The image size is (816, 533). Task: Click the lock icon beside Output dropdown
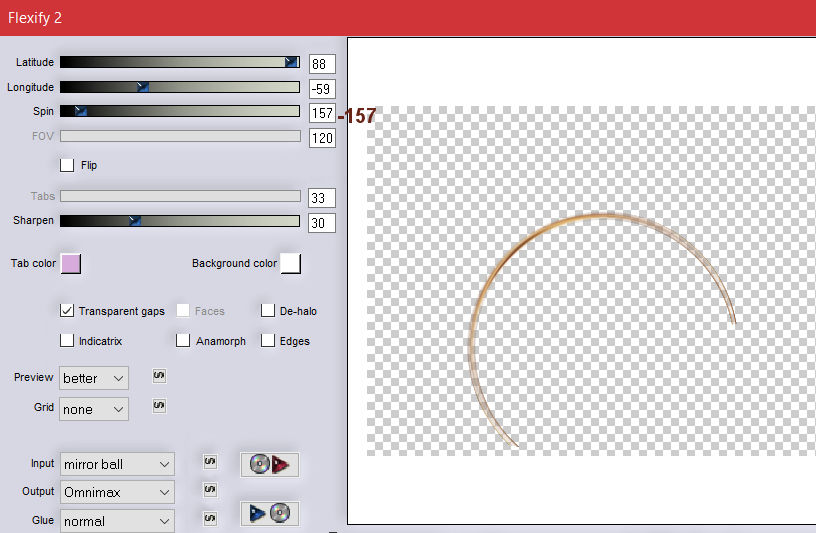pos(210,490)
